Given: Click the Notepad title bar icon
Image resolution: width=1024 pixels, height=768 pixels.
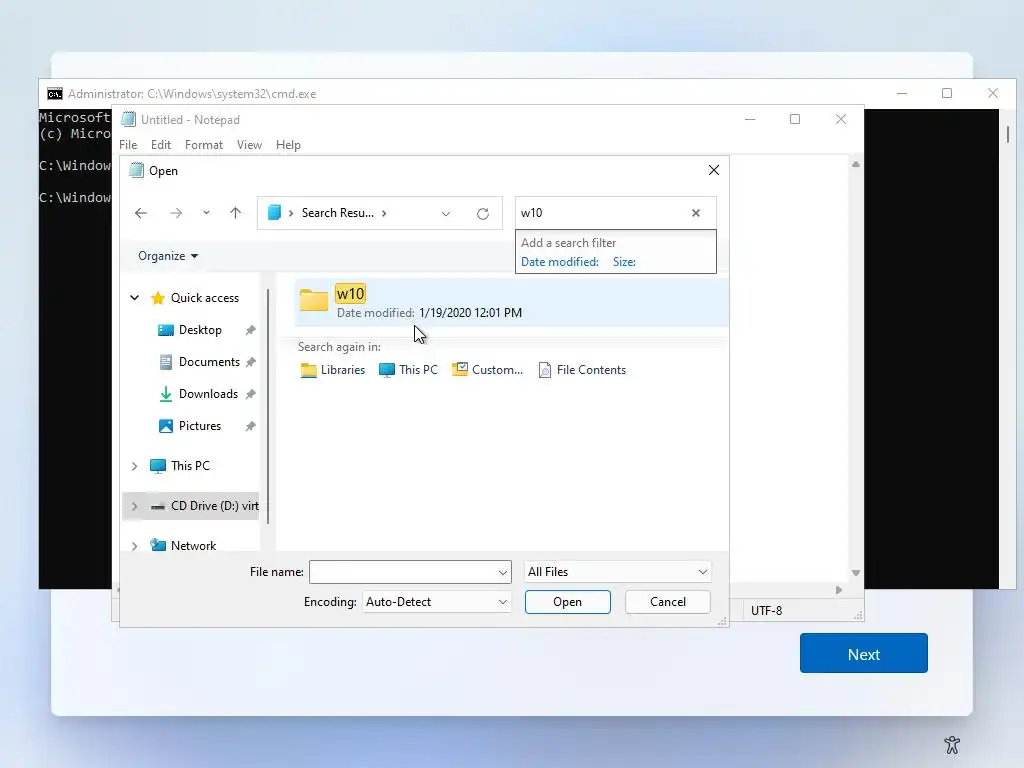Looking at the screenshot, I should pos(129,120).
